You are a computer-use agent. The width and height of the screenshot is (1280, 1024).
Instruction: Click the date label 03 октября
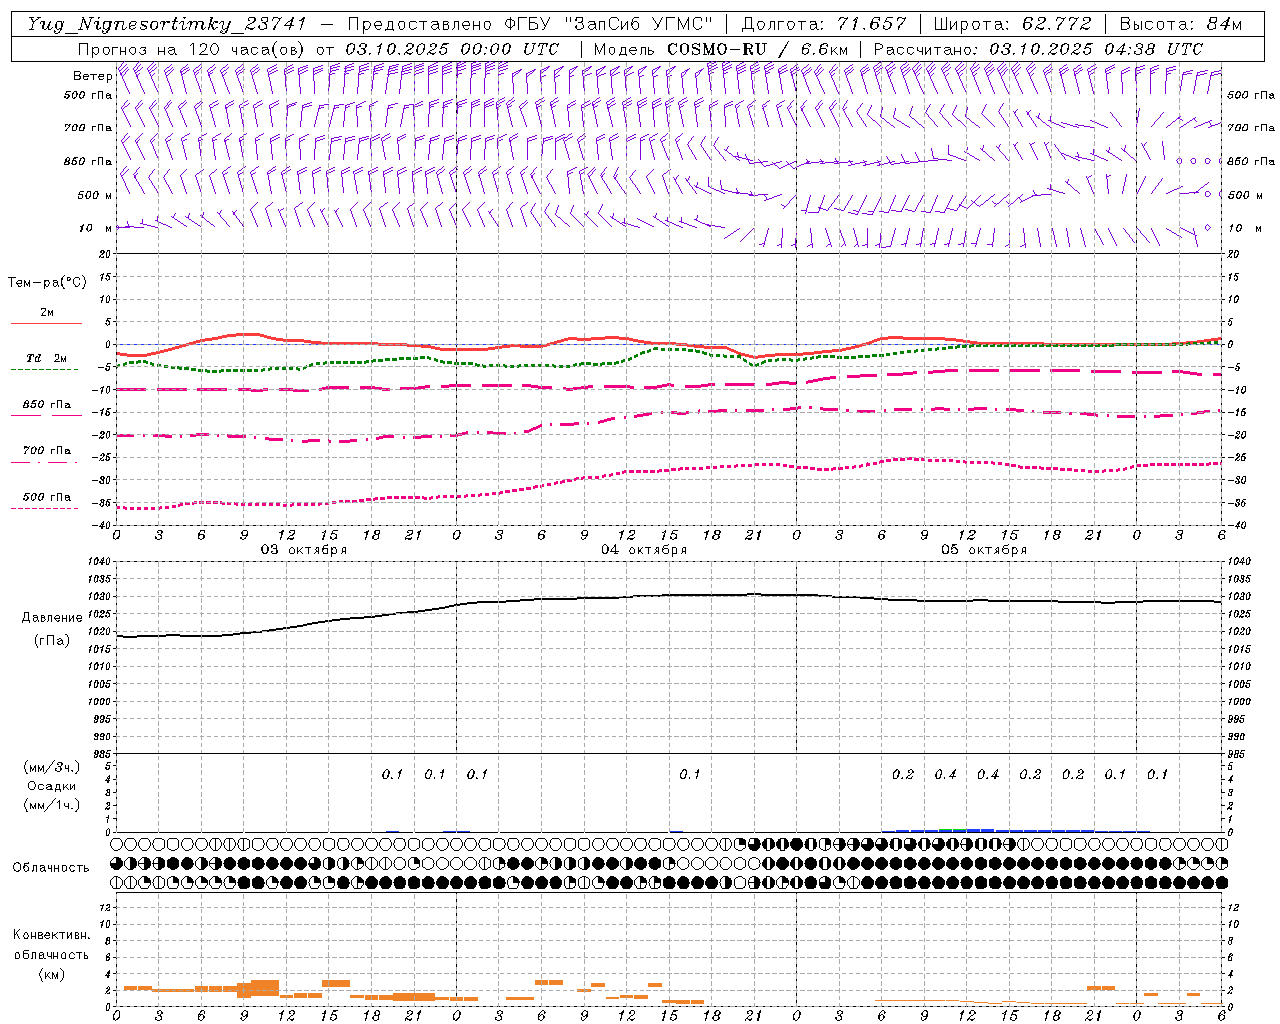click(304, 550)
